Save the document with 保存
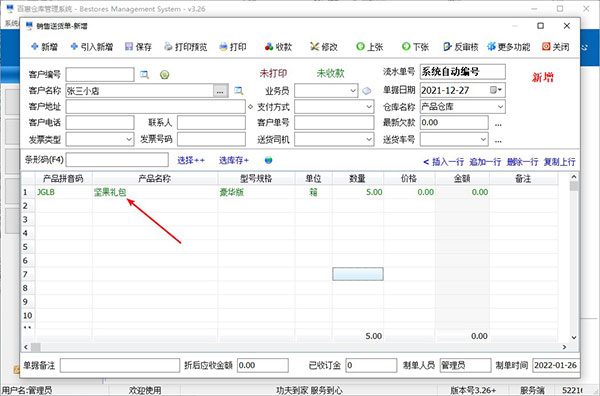 coord(138,47)
